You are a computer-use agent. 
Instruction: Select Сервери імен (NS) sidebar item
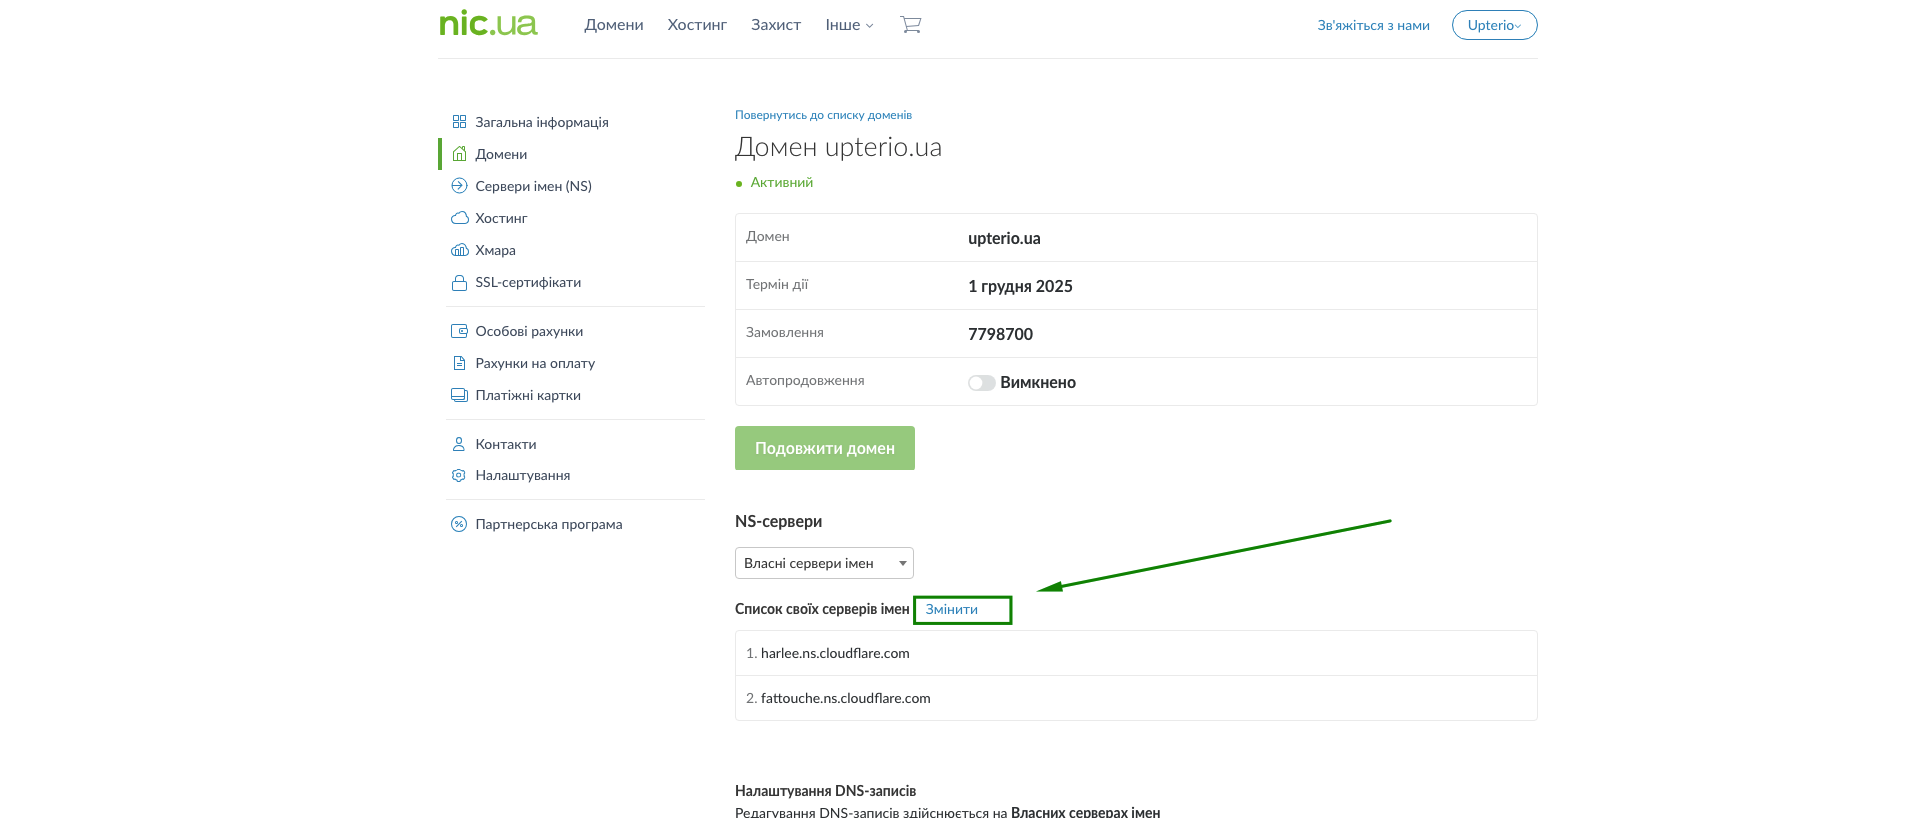point(534,186)
